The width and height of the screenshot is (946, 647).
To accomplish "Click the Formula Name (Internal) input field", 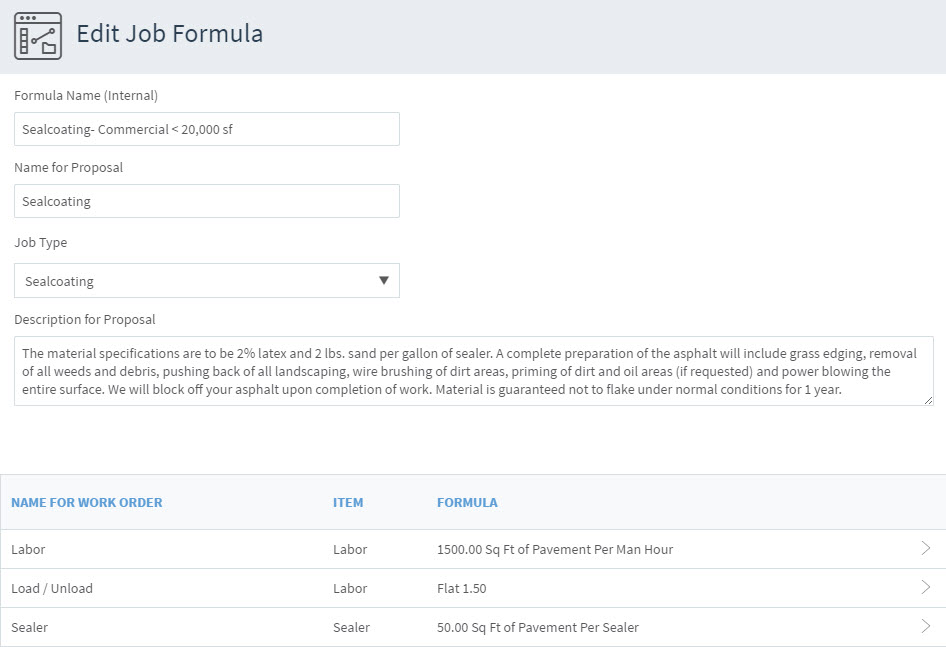I will 206,129.
